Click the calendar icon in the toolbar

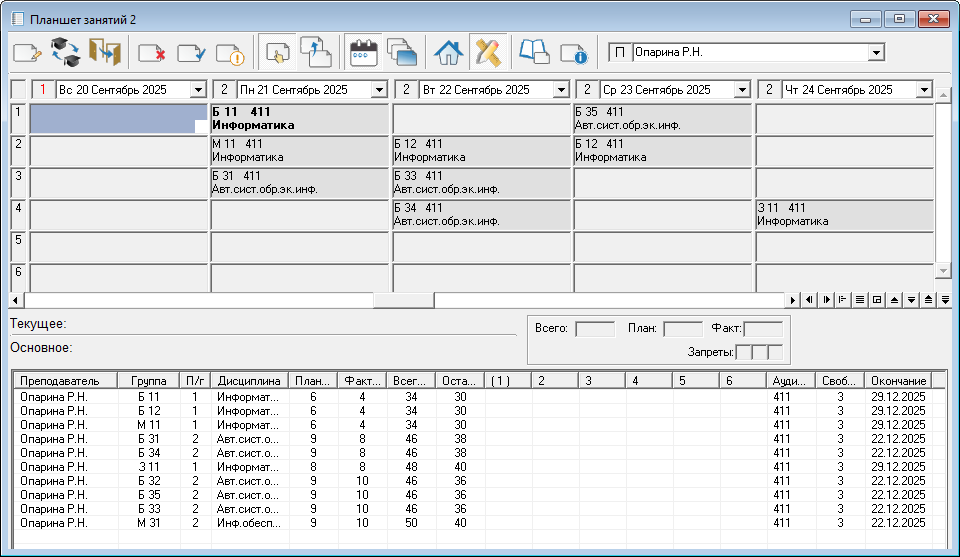pyautogui.click(x=363, y=52)
